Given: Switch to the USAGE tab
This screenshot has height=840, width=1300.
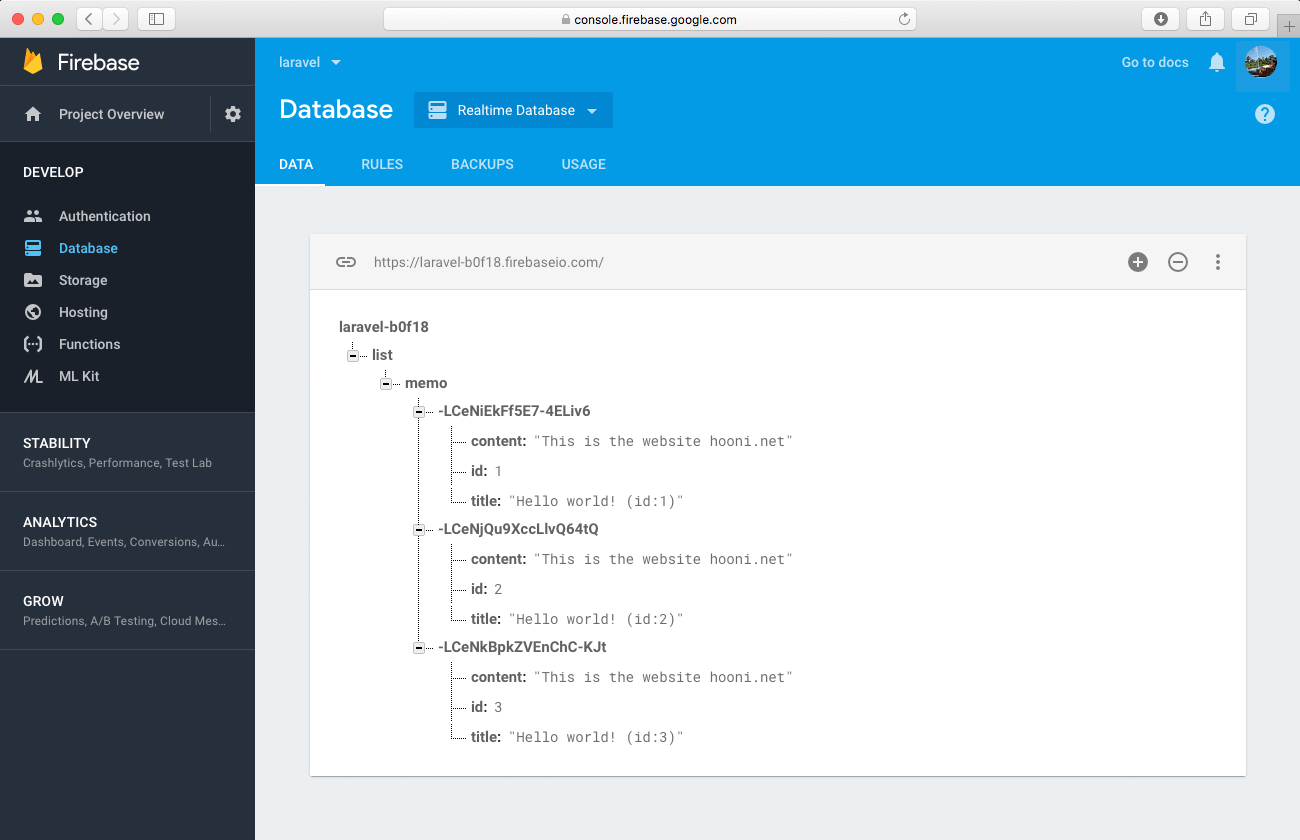Looking at the screenshot, I should [584, 164].
